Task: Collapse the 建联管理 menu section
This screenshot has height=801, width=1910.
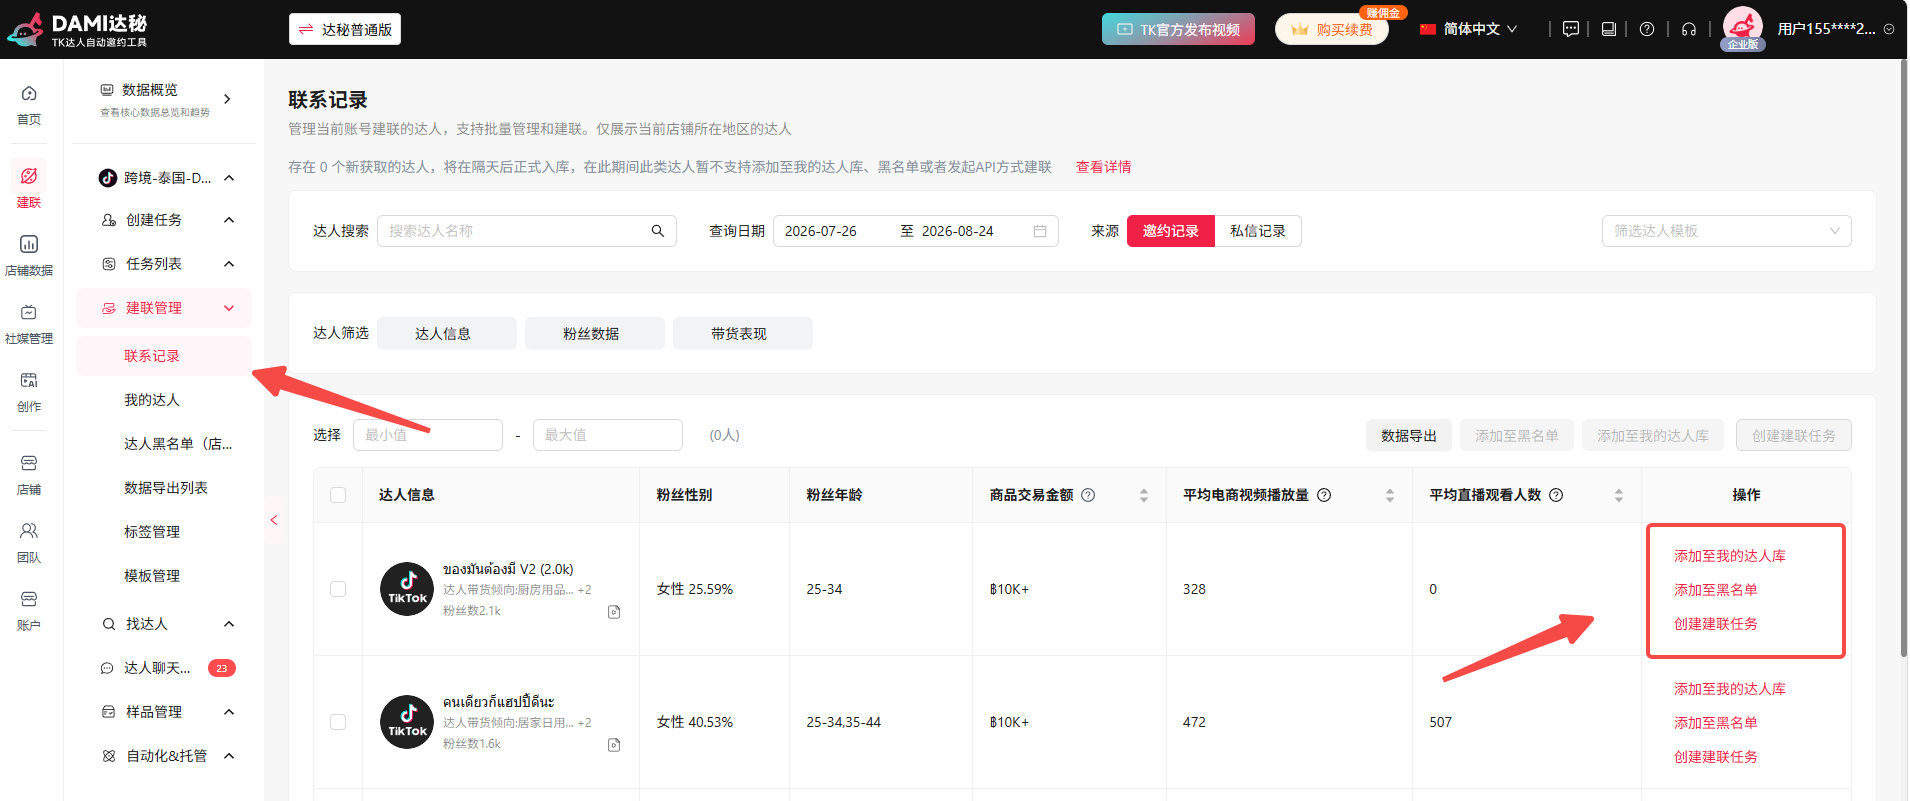Action: click(164, 308)
